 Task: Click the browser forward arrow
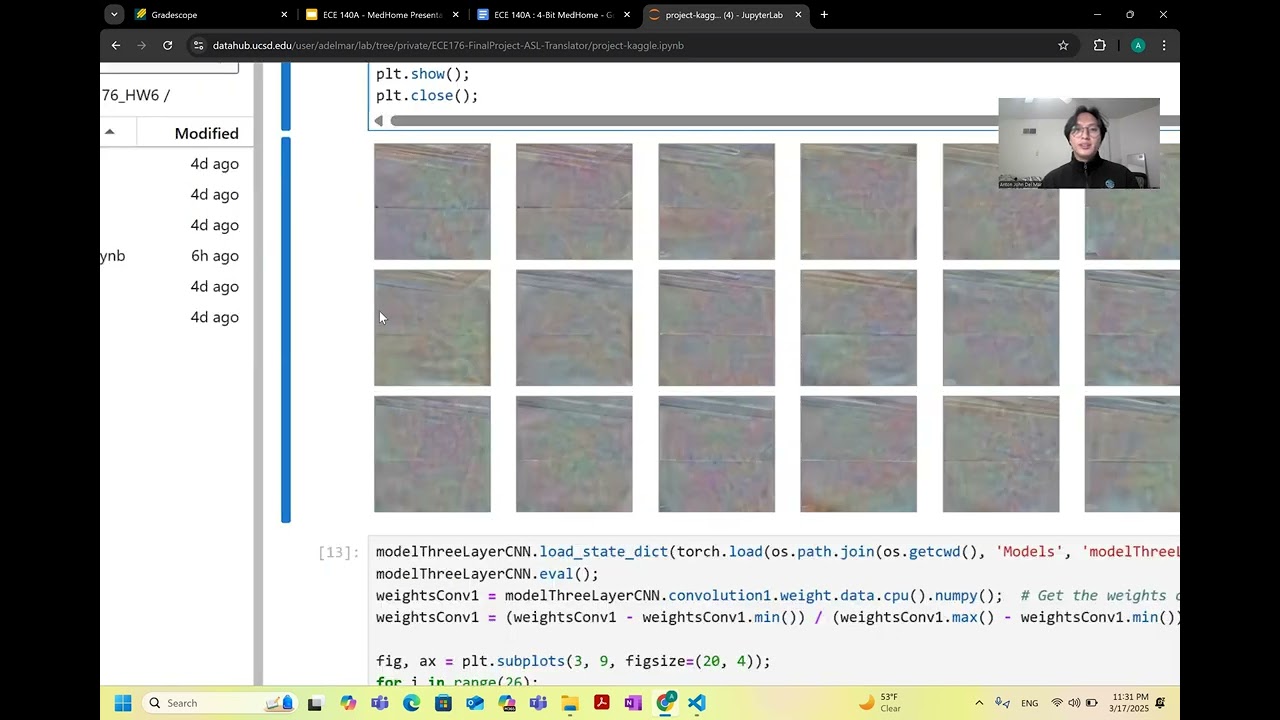coord(142,45)
